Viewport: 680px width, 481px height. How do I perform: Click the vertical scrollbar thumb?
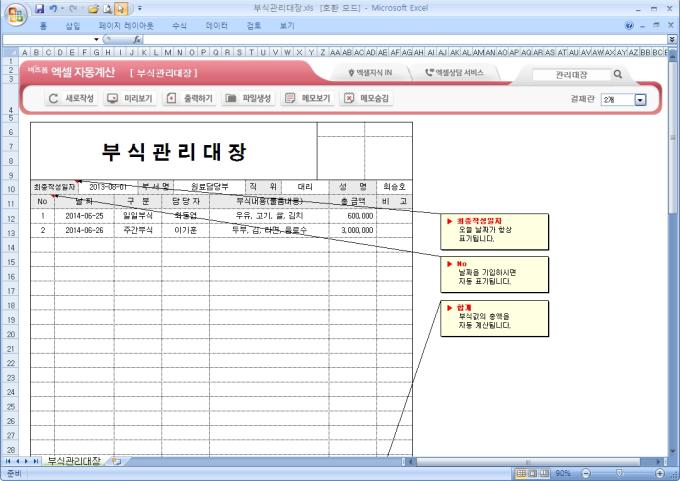click(673, 138)
